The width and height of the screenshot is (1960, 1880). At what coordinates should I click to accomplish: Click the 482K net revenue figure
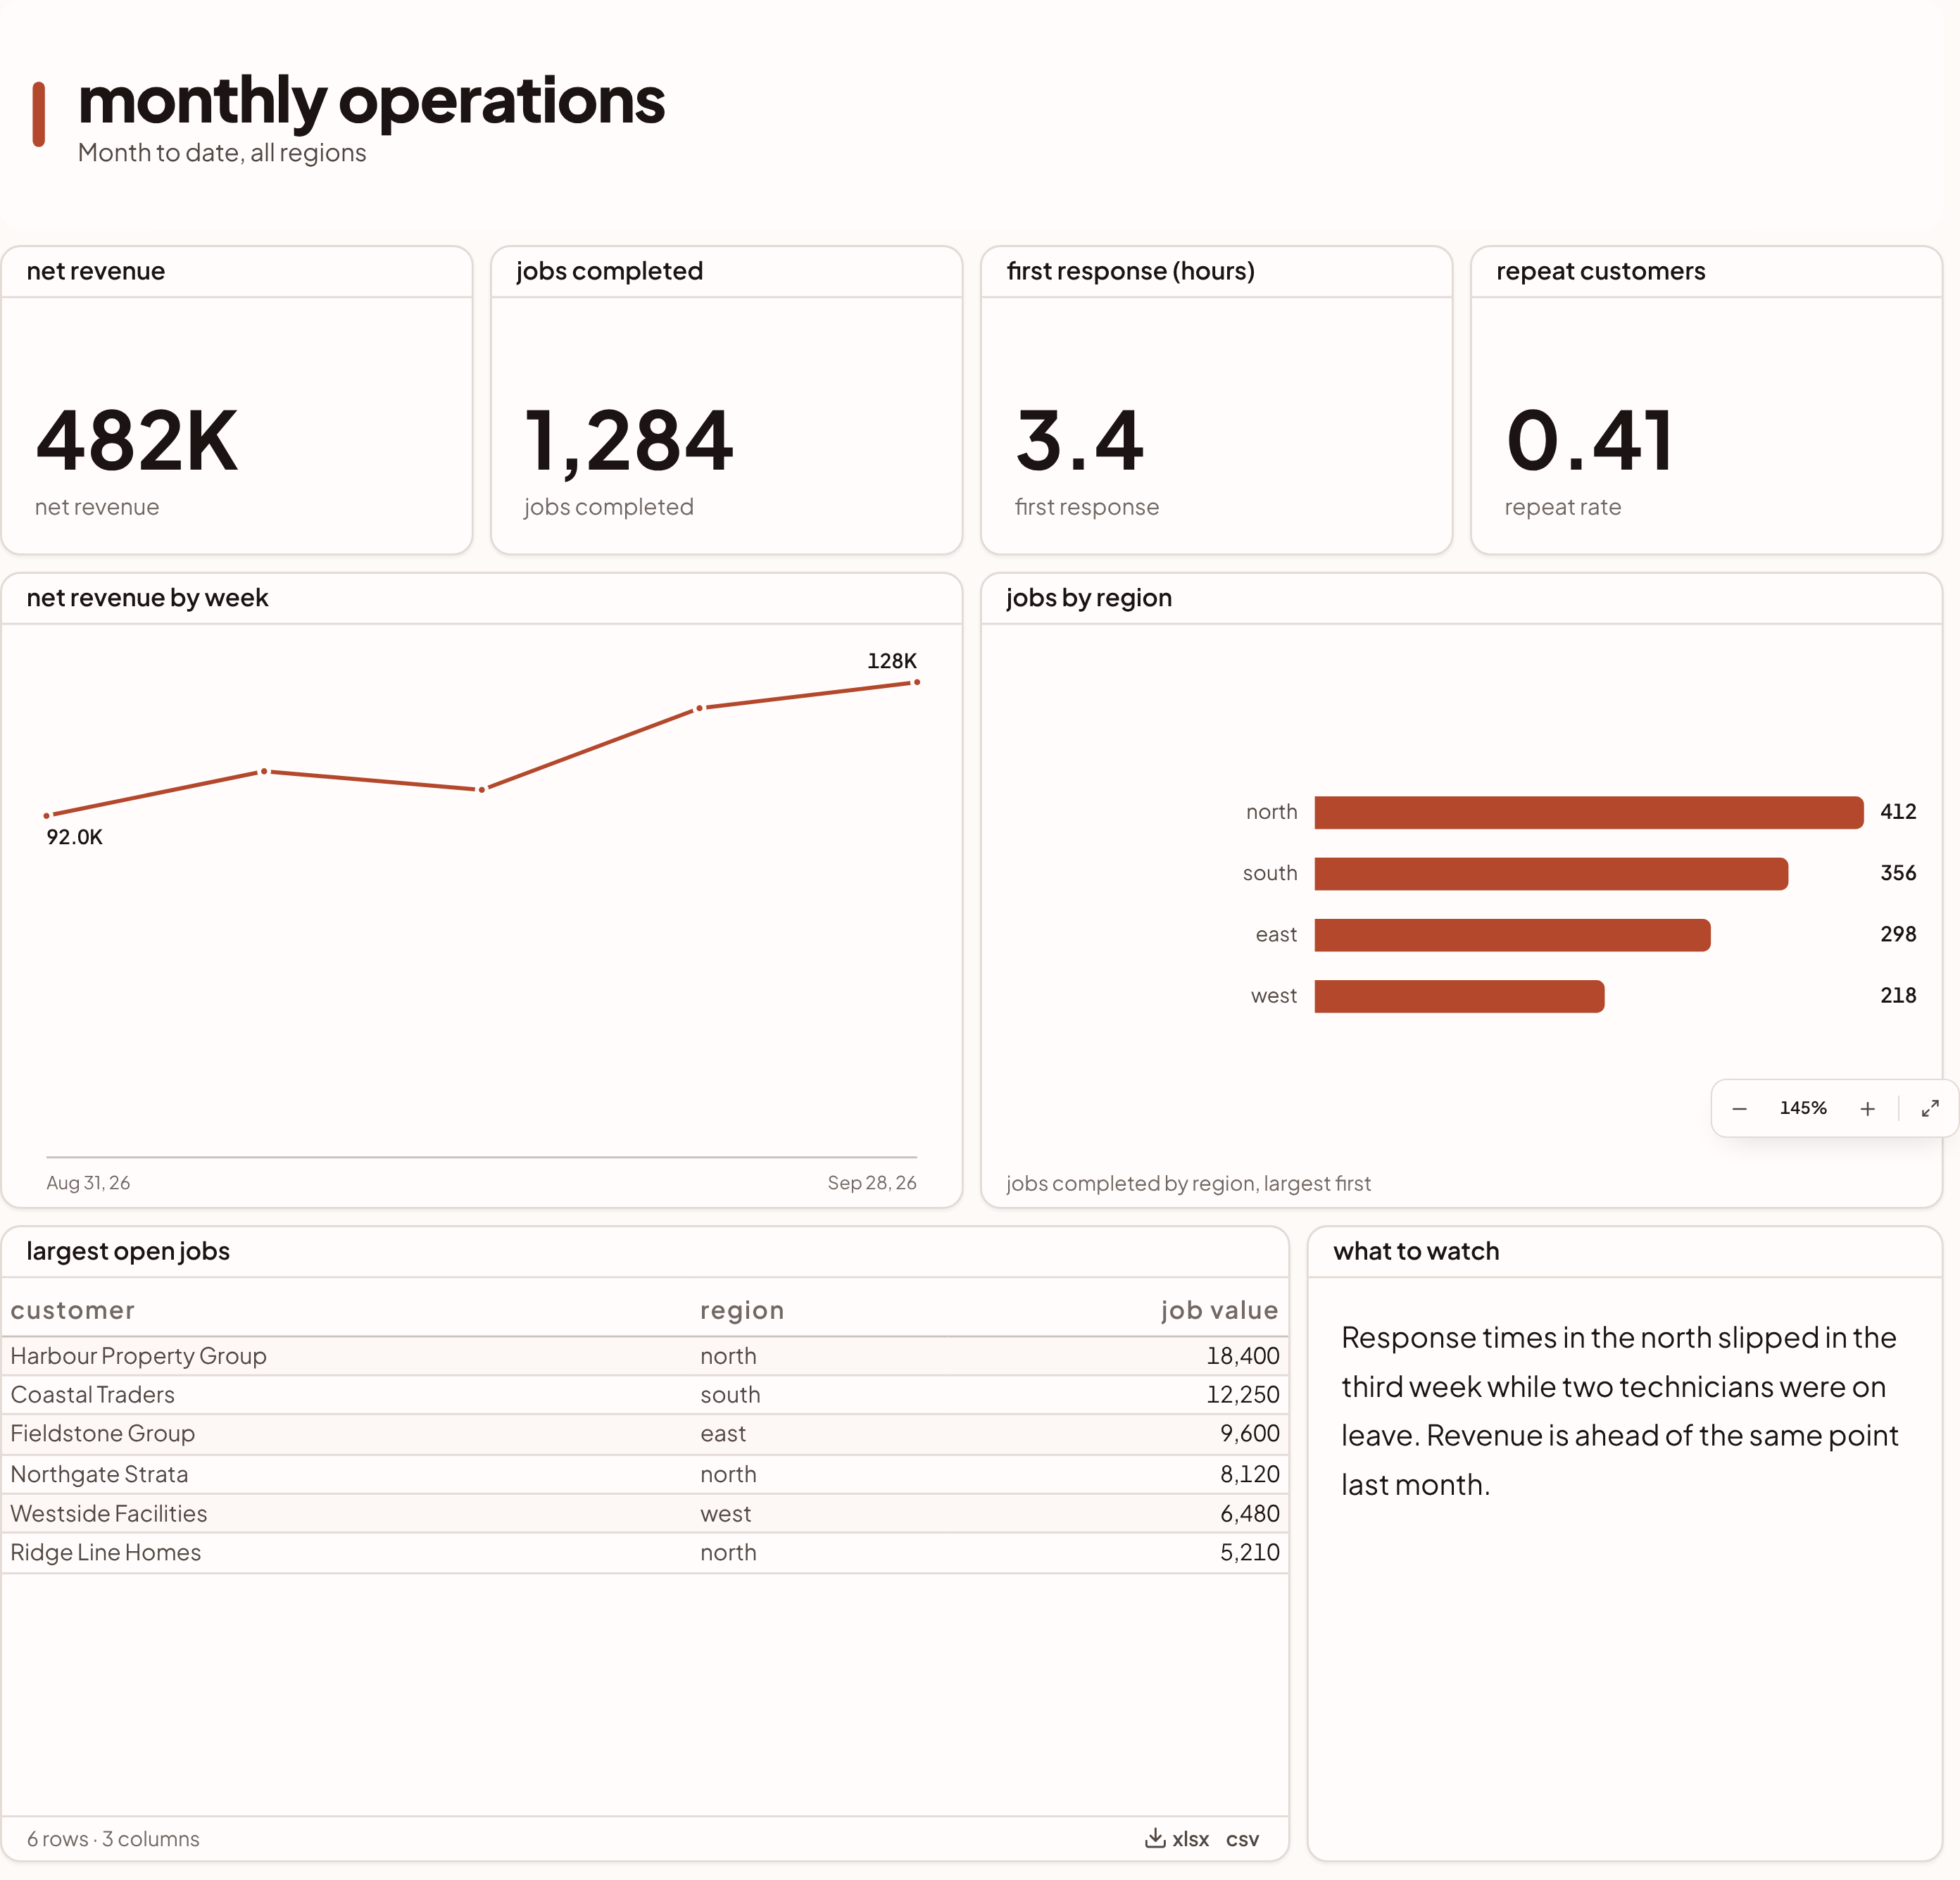(137, 440)
